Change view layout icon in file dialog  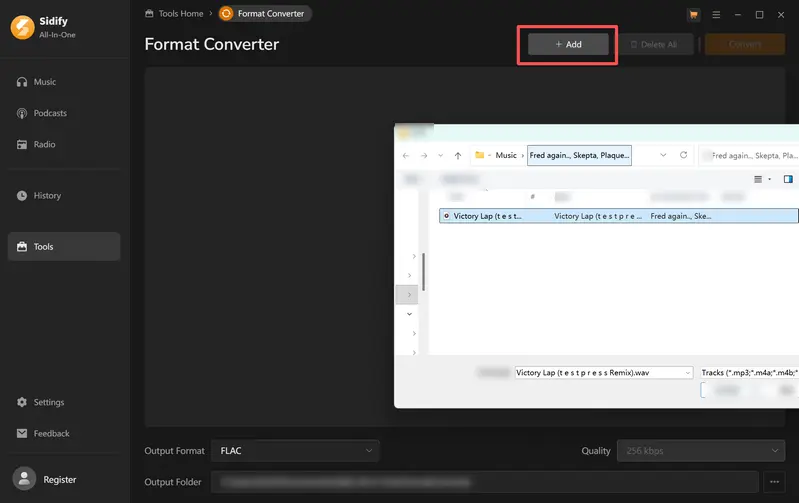758,179
